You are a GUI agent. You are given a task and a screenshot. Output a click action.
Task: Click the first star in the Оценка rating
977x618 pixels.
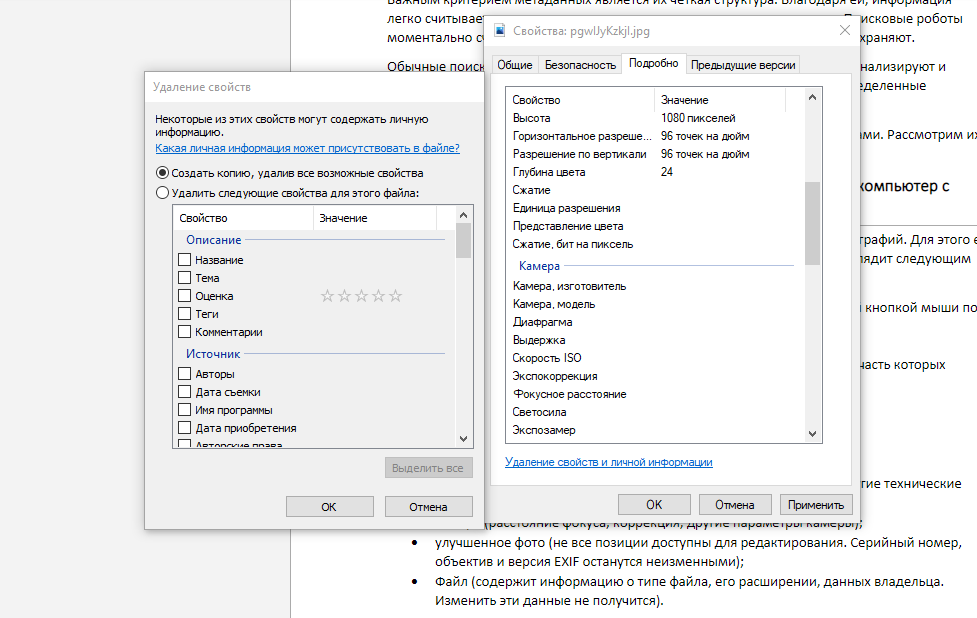(x=326, y=296)
